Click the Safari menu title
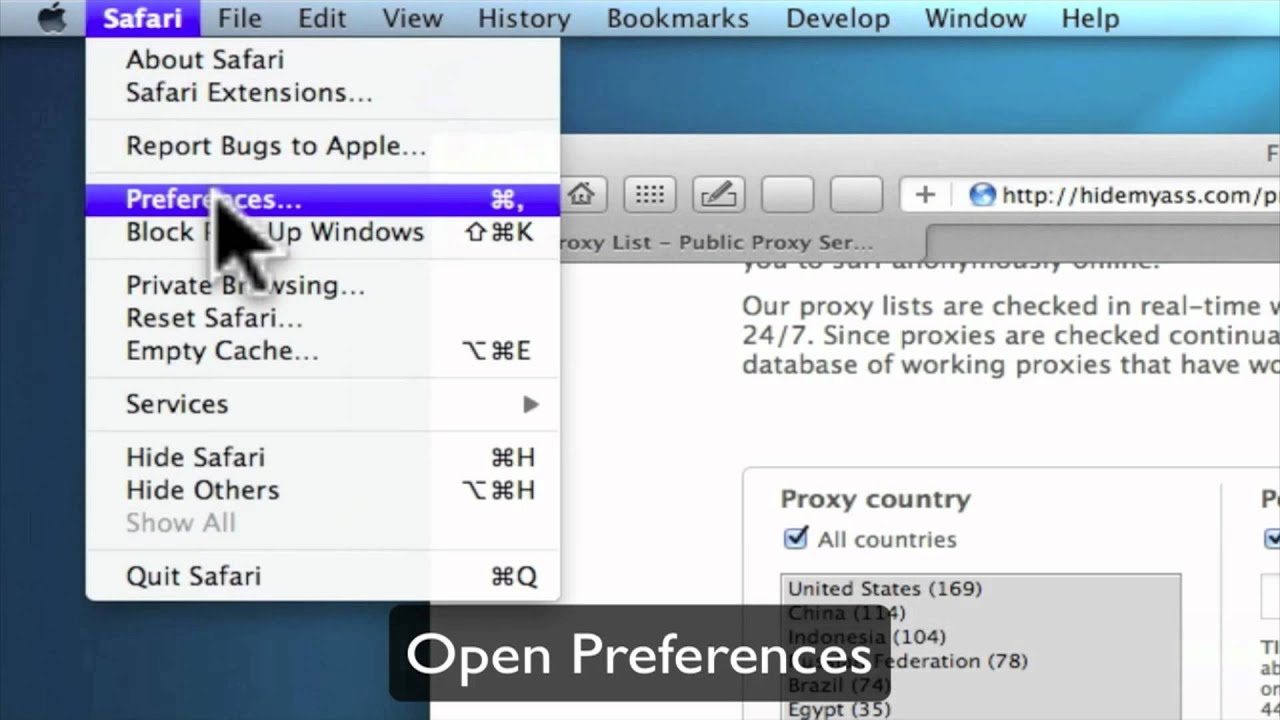 coord(142,18)
